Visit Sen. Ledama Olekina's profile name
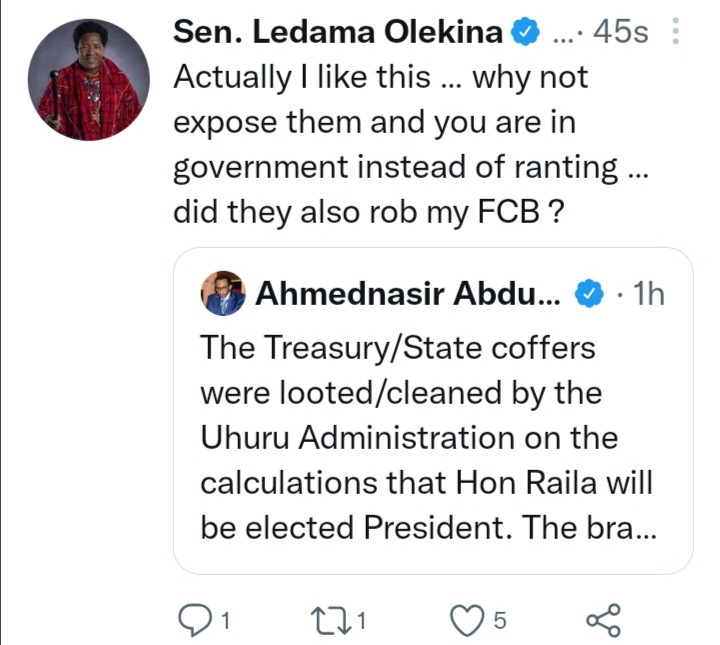Viewport: 720px width, 645px height. pyautogui.click(x=338, y=32)
